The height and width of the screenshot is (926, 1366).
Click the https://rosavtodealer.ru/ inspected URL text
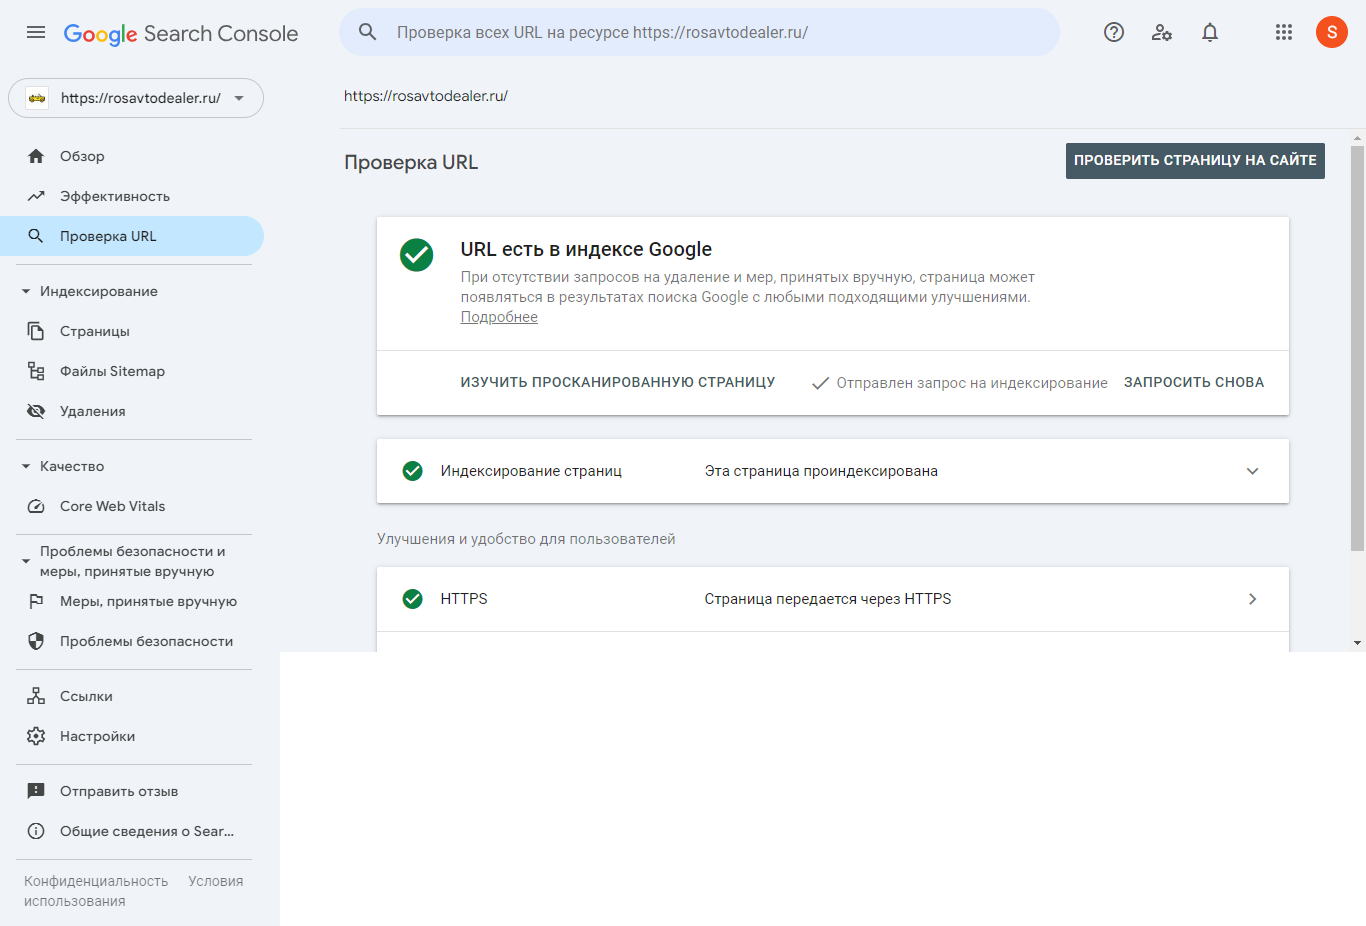point(426,96)
